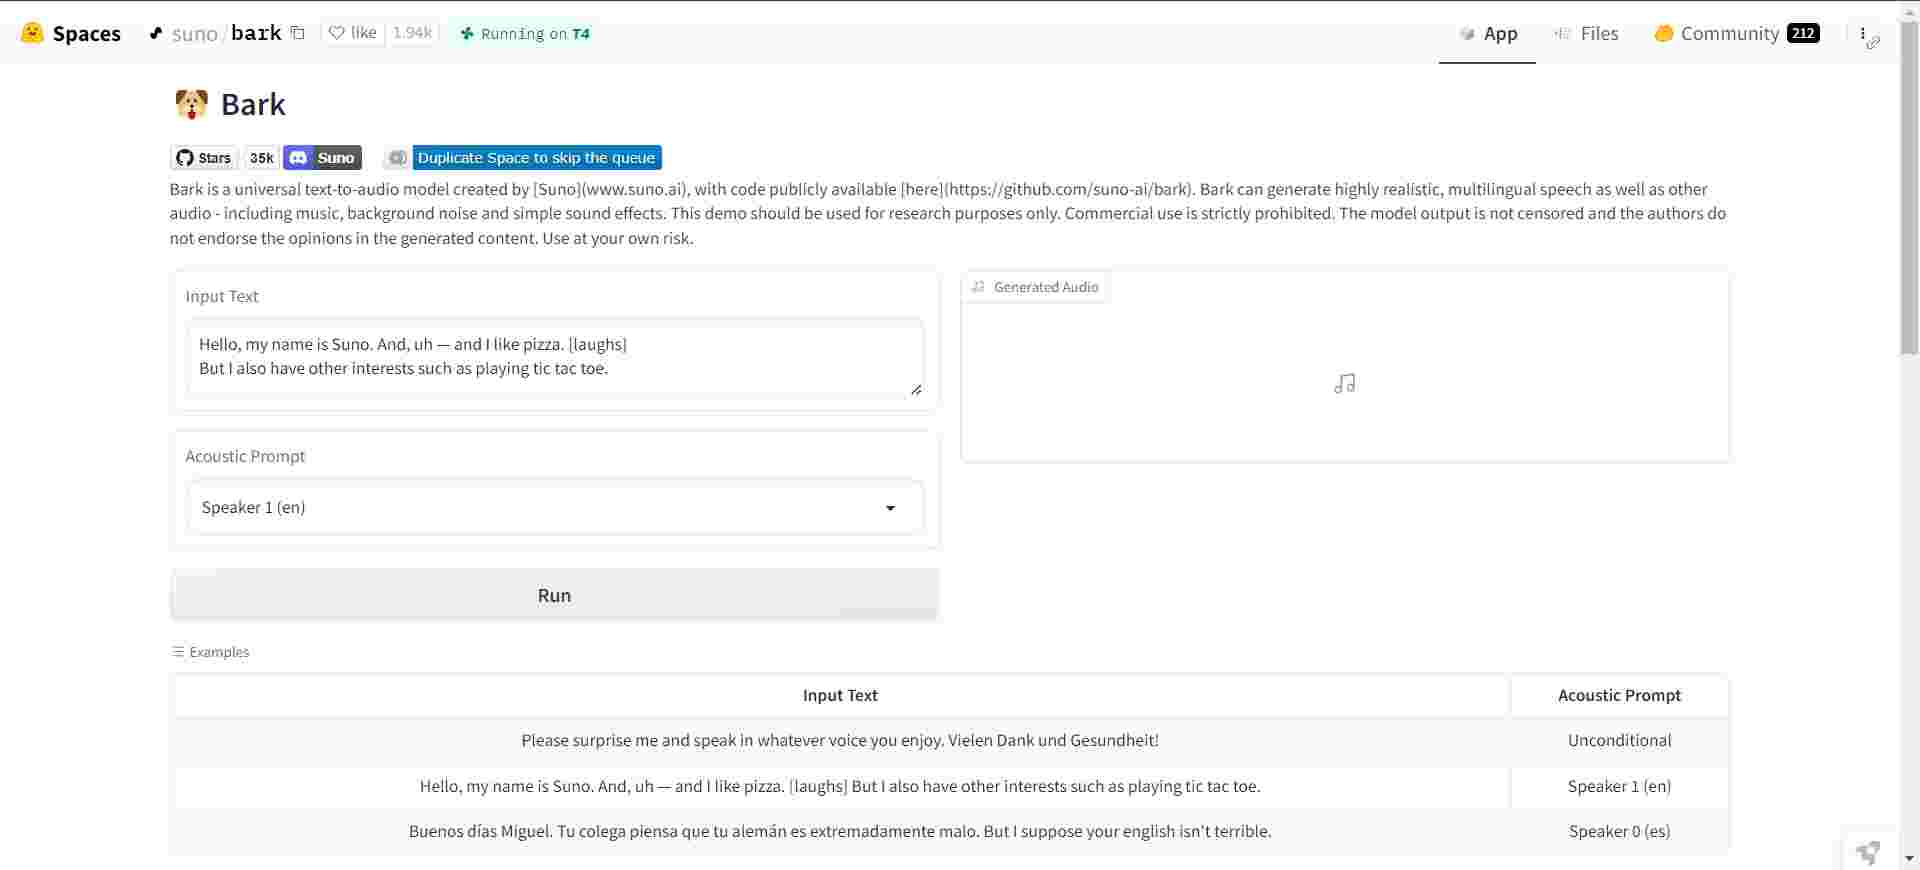Image resolution: width=1920 pixels, height=870 pixels.
Task: Click the Bark dog emoji icon
Action: (x=191, y=104)
